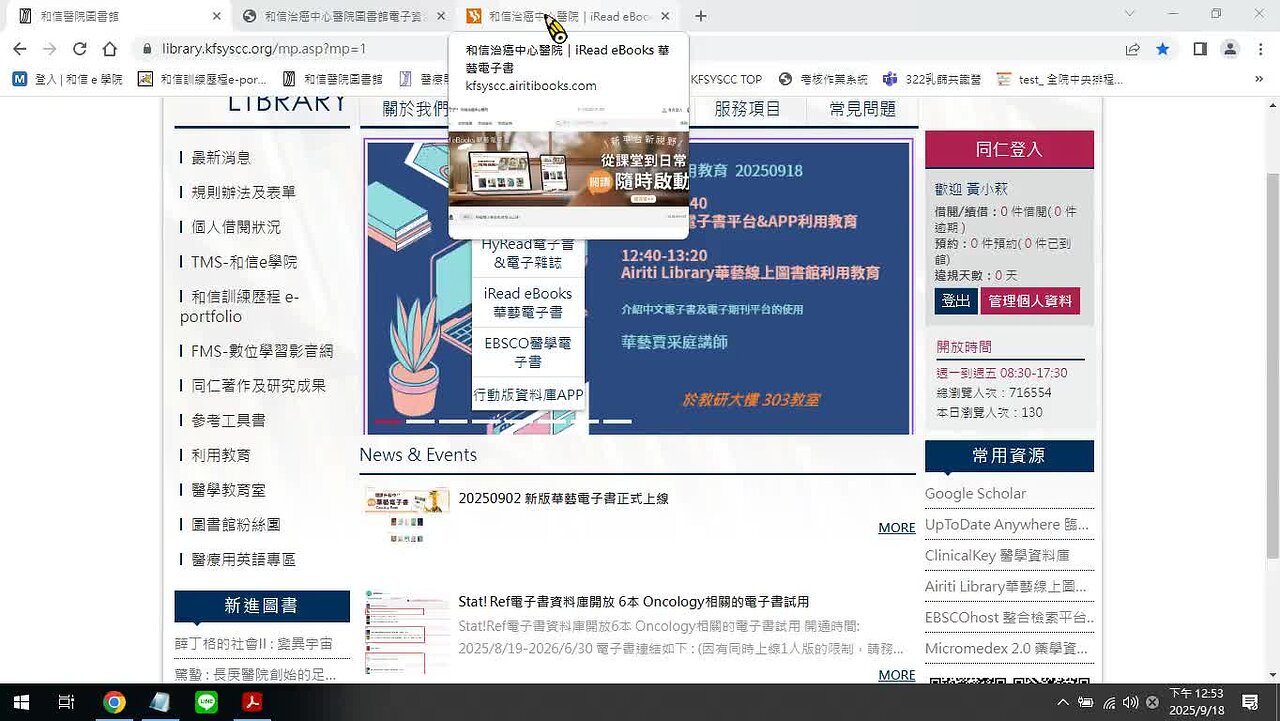The width and height of the screenshot is (1280, 721).
Task: Switch to the 和信治癌中心醫院圖書館電子資源 tab
Action: (x=343, y=16)
